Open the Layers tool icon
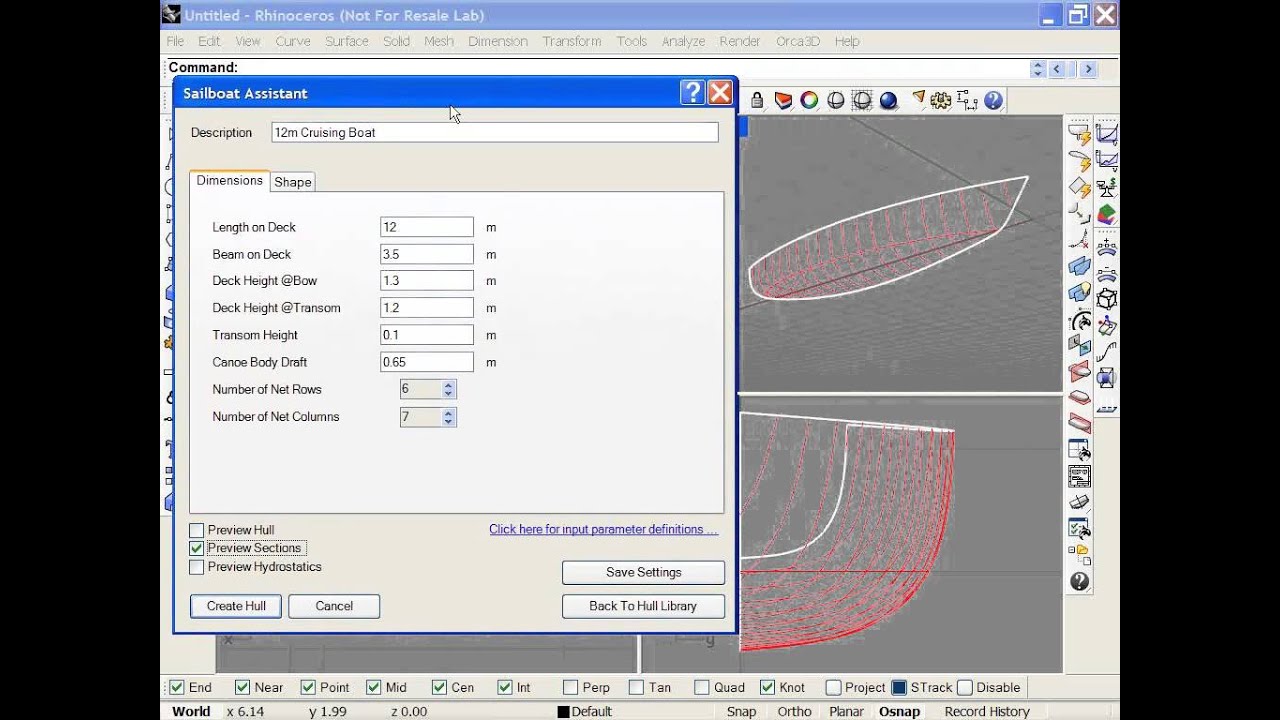 click(x=783, y=100)
